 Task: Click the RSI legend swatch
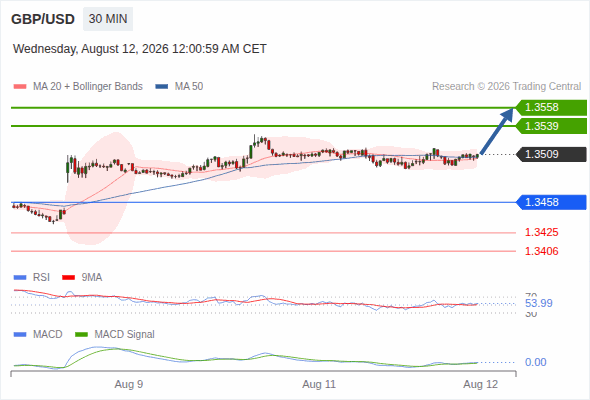(x=20, y=278)
